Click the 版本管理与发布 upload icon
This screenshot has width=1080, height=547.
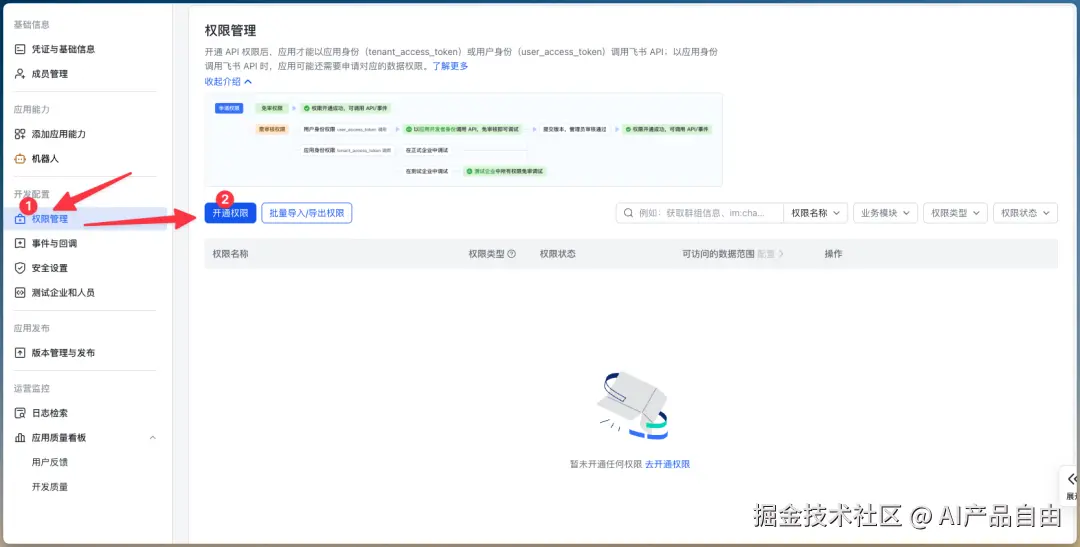20,353
